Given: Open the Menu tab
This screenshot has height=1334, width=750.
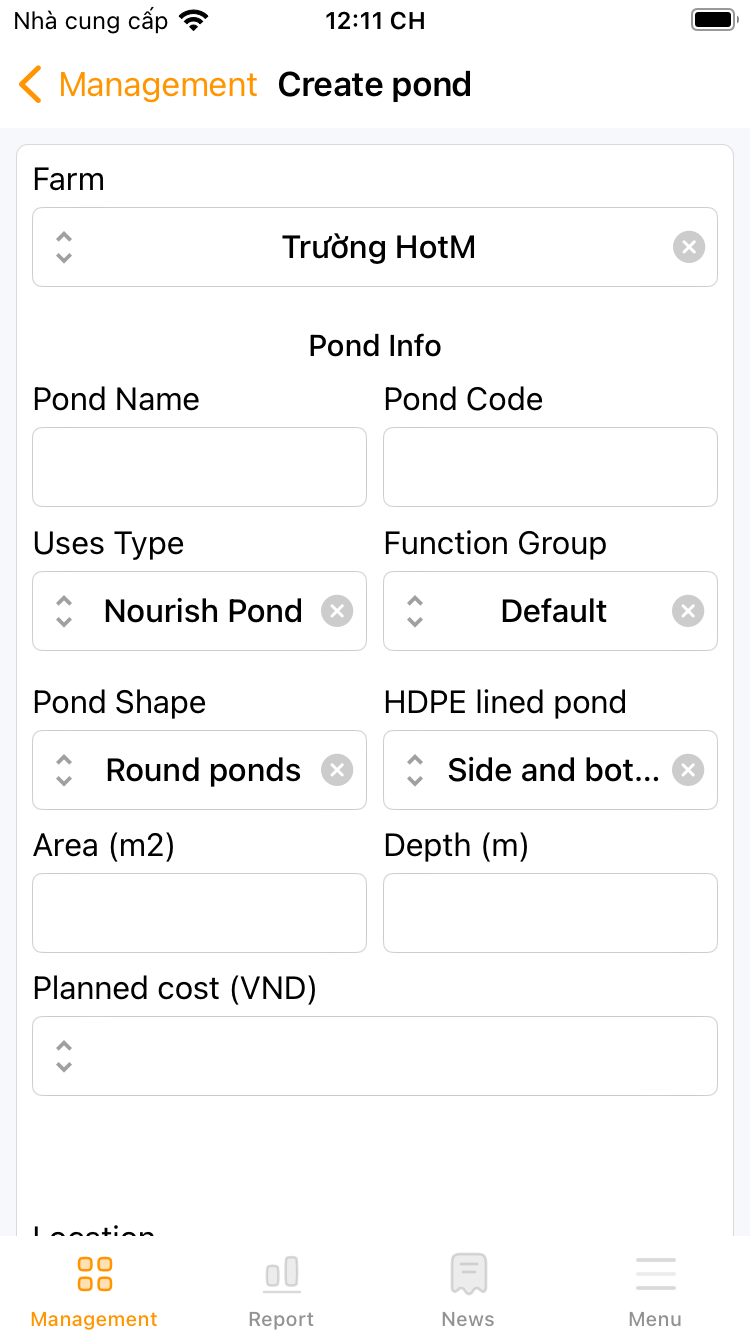Looking at the screenshot, I should point(655,1290).
